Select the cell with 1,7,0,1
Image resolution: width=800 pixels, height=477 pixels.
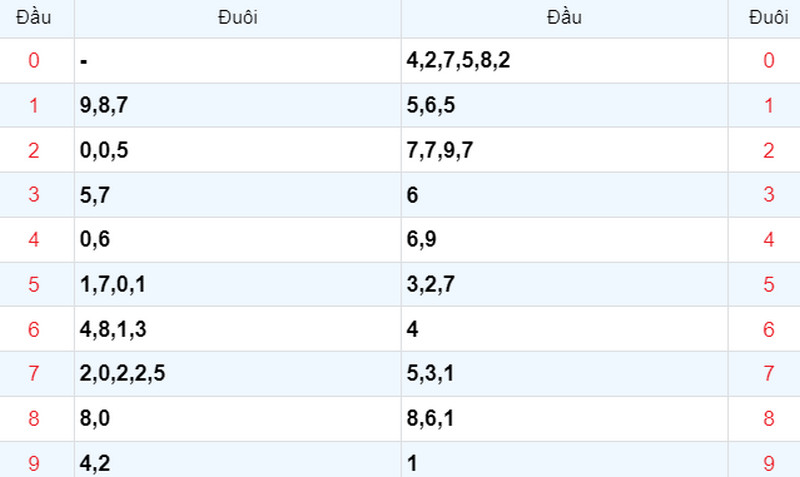(238, 284)
